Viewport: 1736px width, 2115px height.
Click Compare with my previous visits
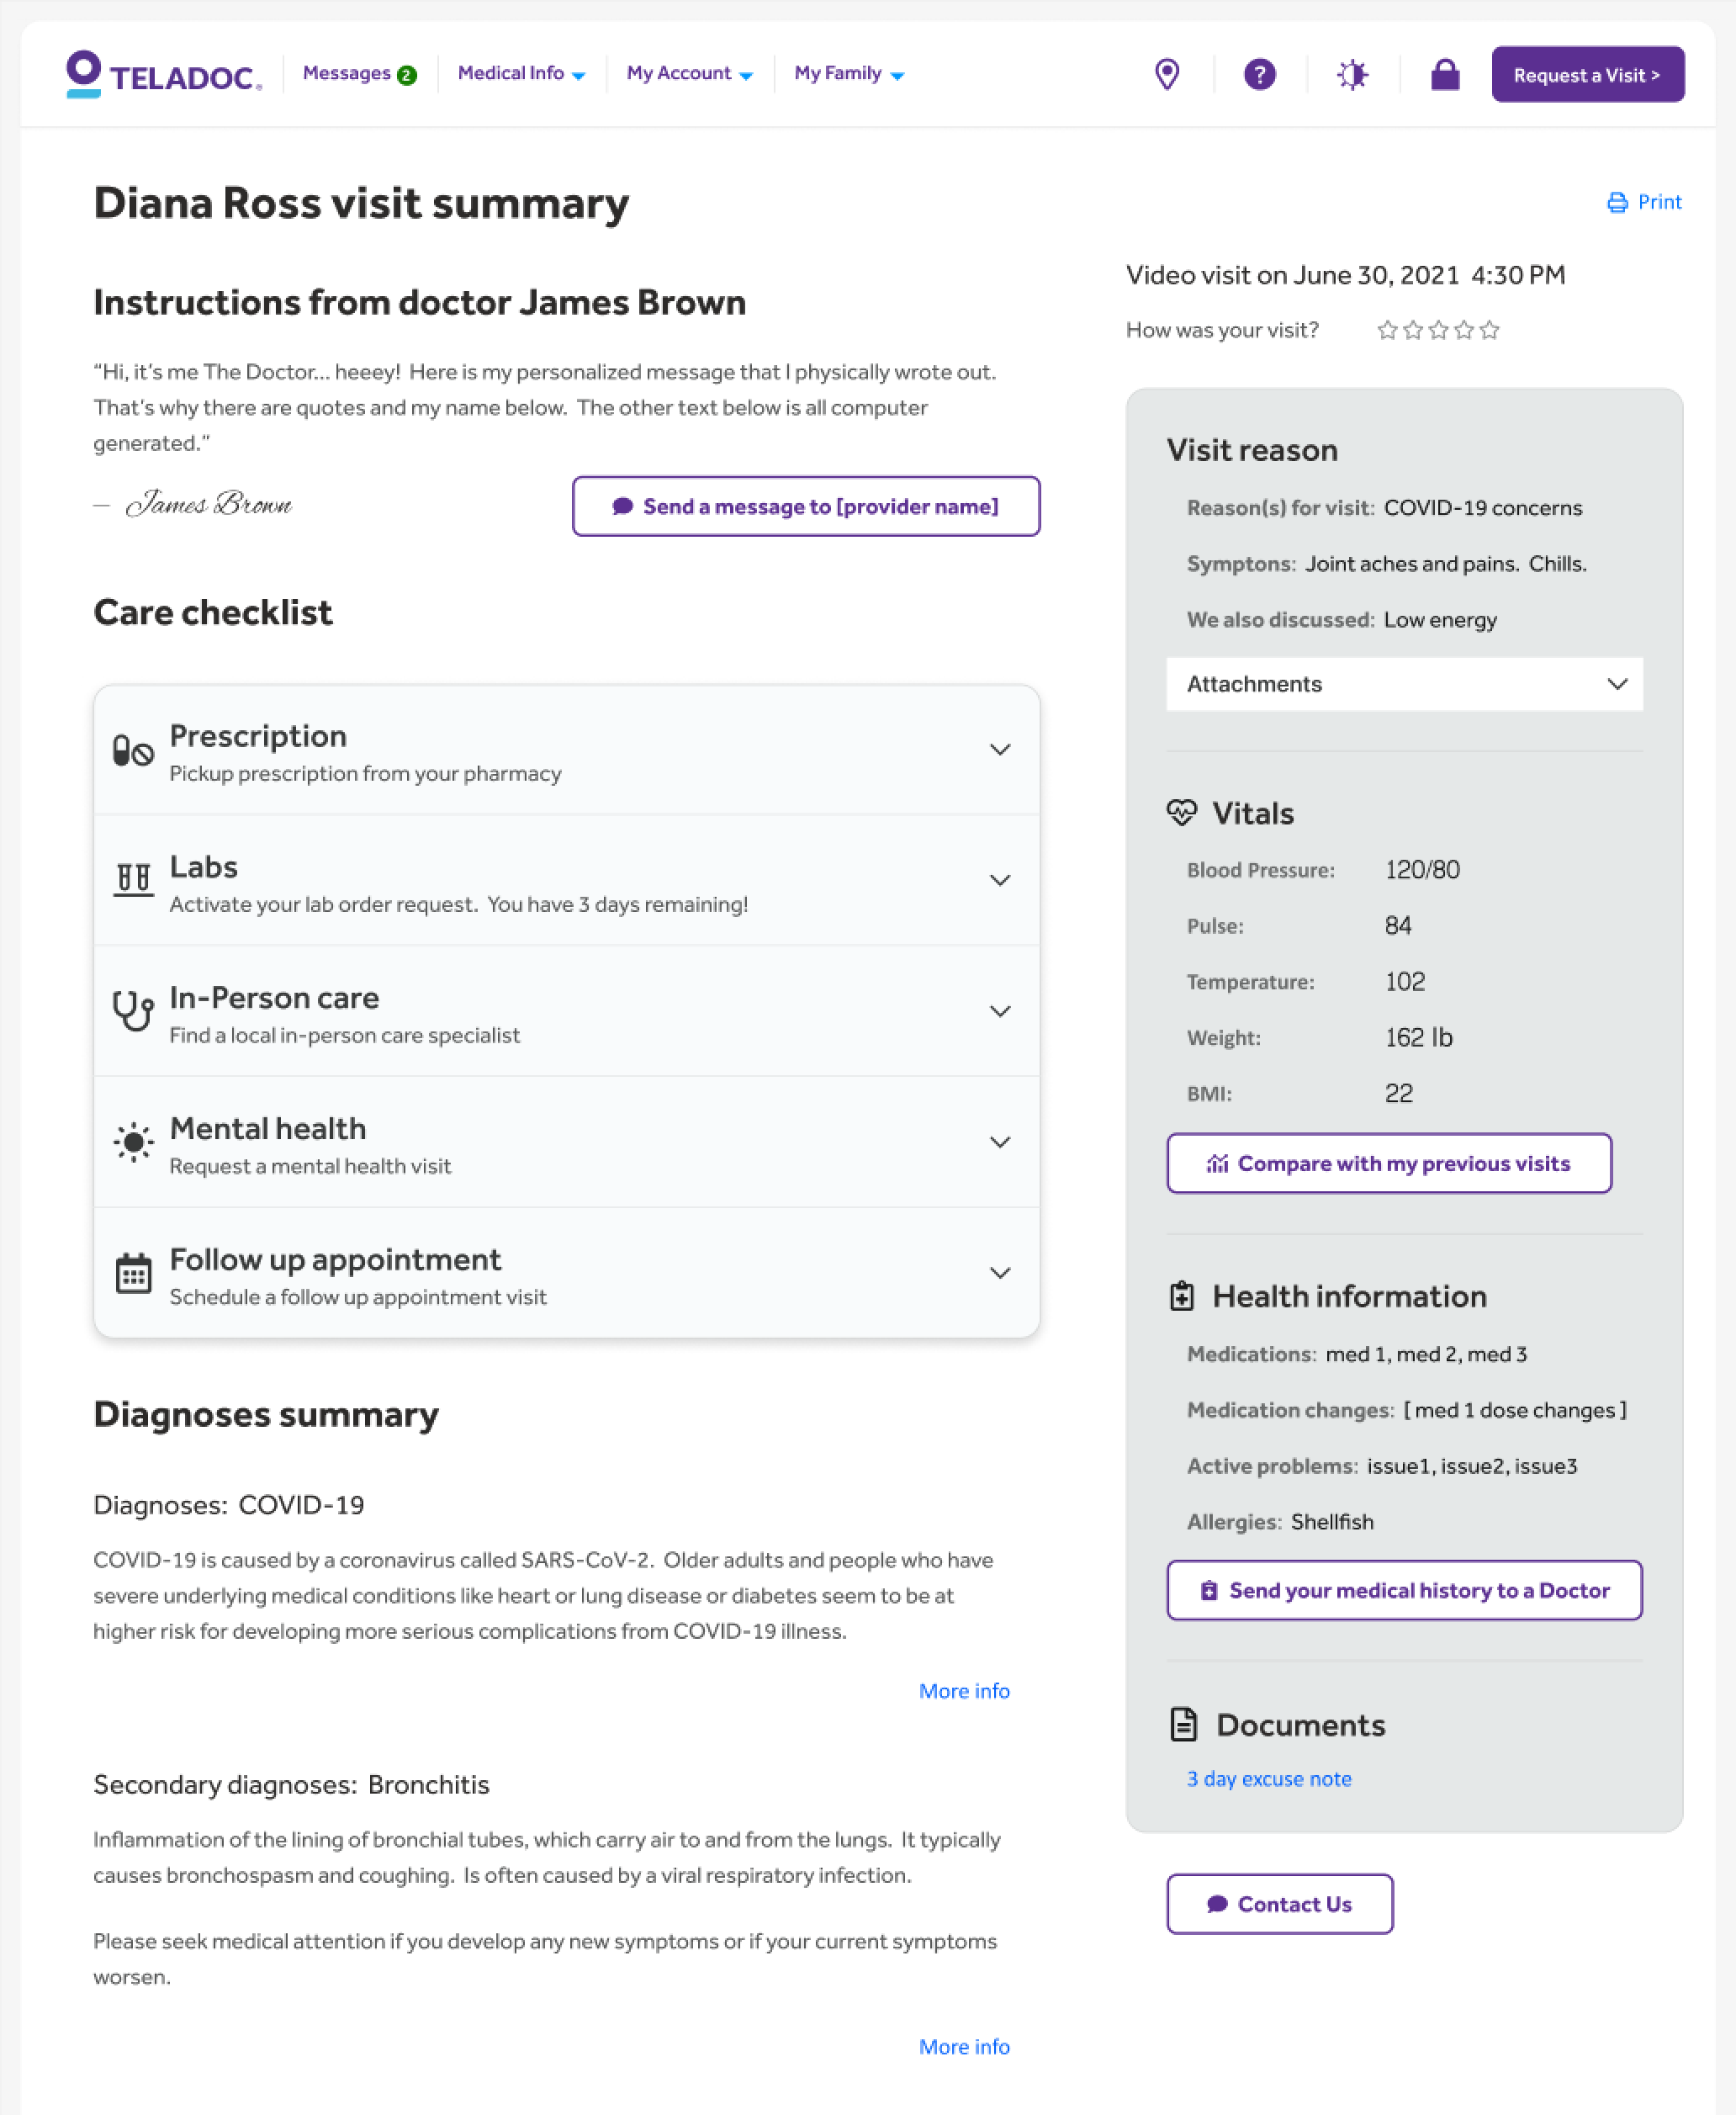(1389, 1163)
